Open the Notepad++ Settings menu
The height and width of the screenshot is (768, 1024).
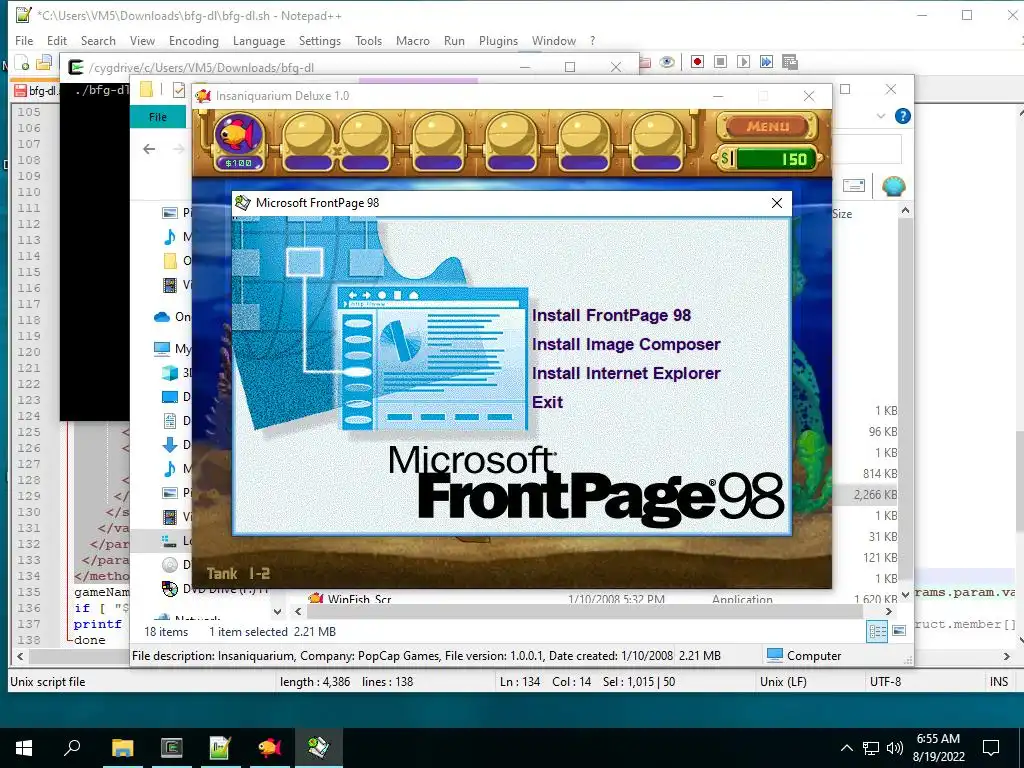[319, 40]
